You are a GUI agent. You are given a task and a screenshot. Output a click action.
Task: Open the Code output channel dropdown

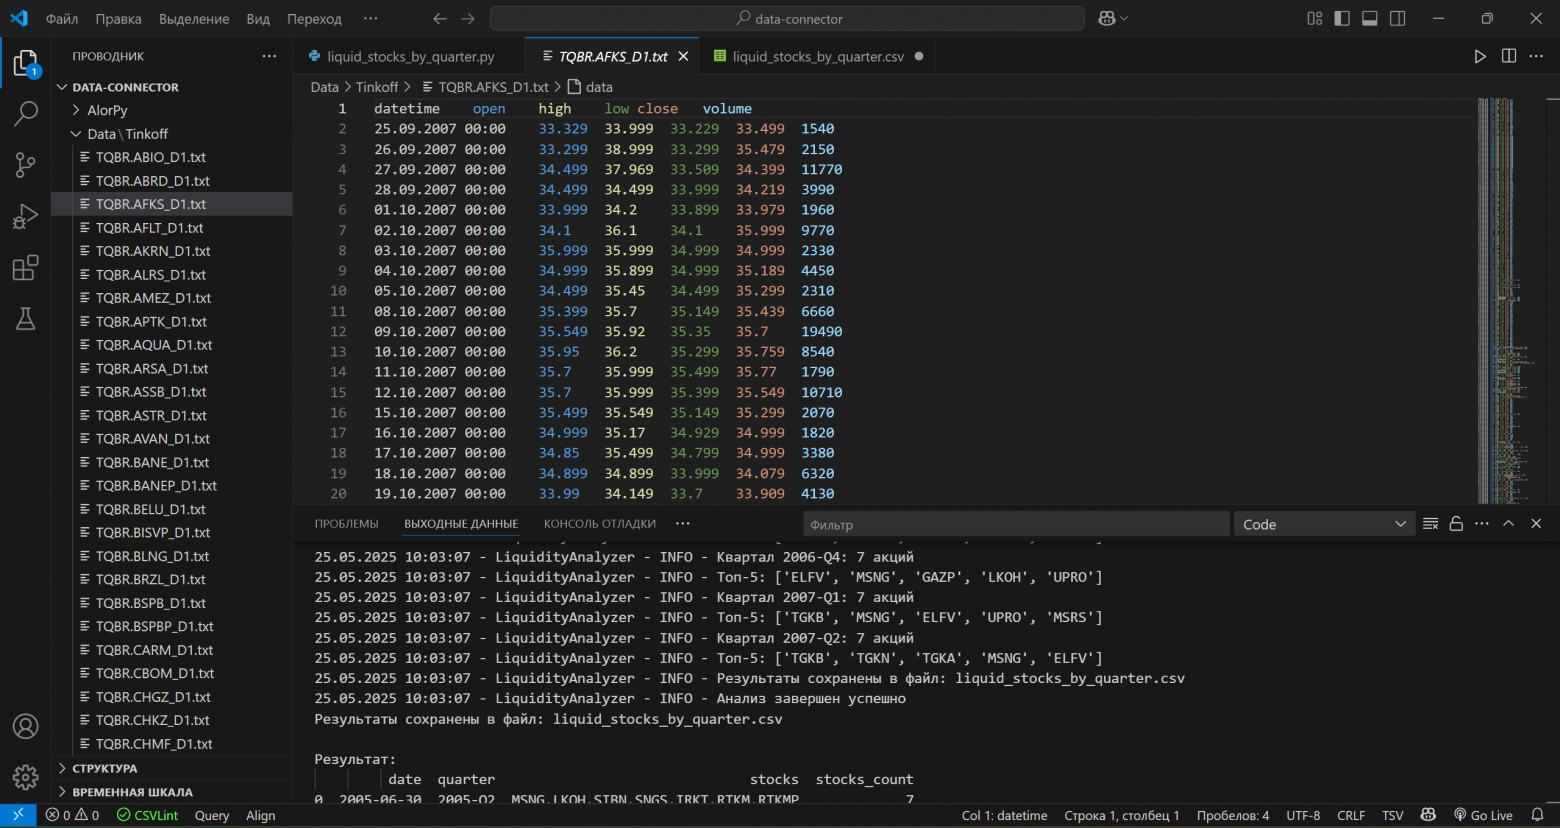click(x=1324, y=524)
